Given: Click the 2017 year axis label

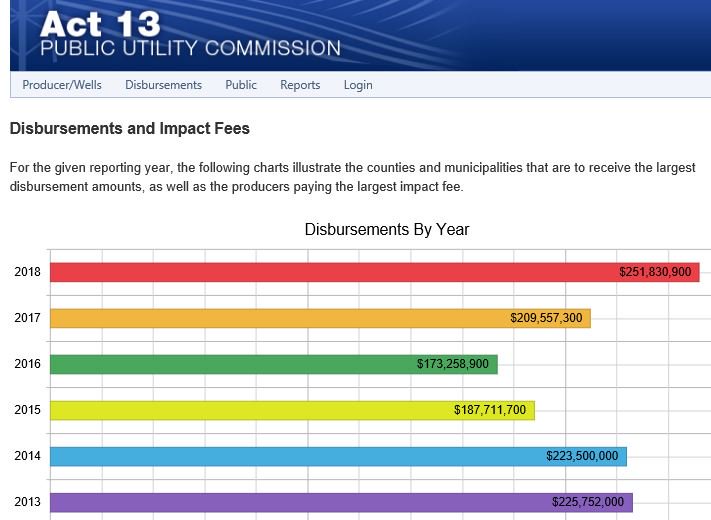Looking at the screenshot, I should coord(28,318).
